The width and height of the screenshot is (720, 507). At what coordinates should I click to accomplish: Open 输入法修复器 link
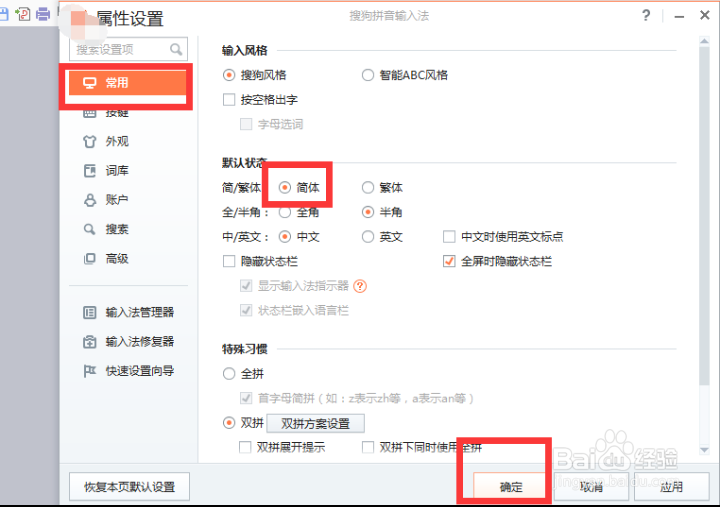(140, 342)
